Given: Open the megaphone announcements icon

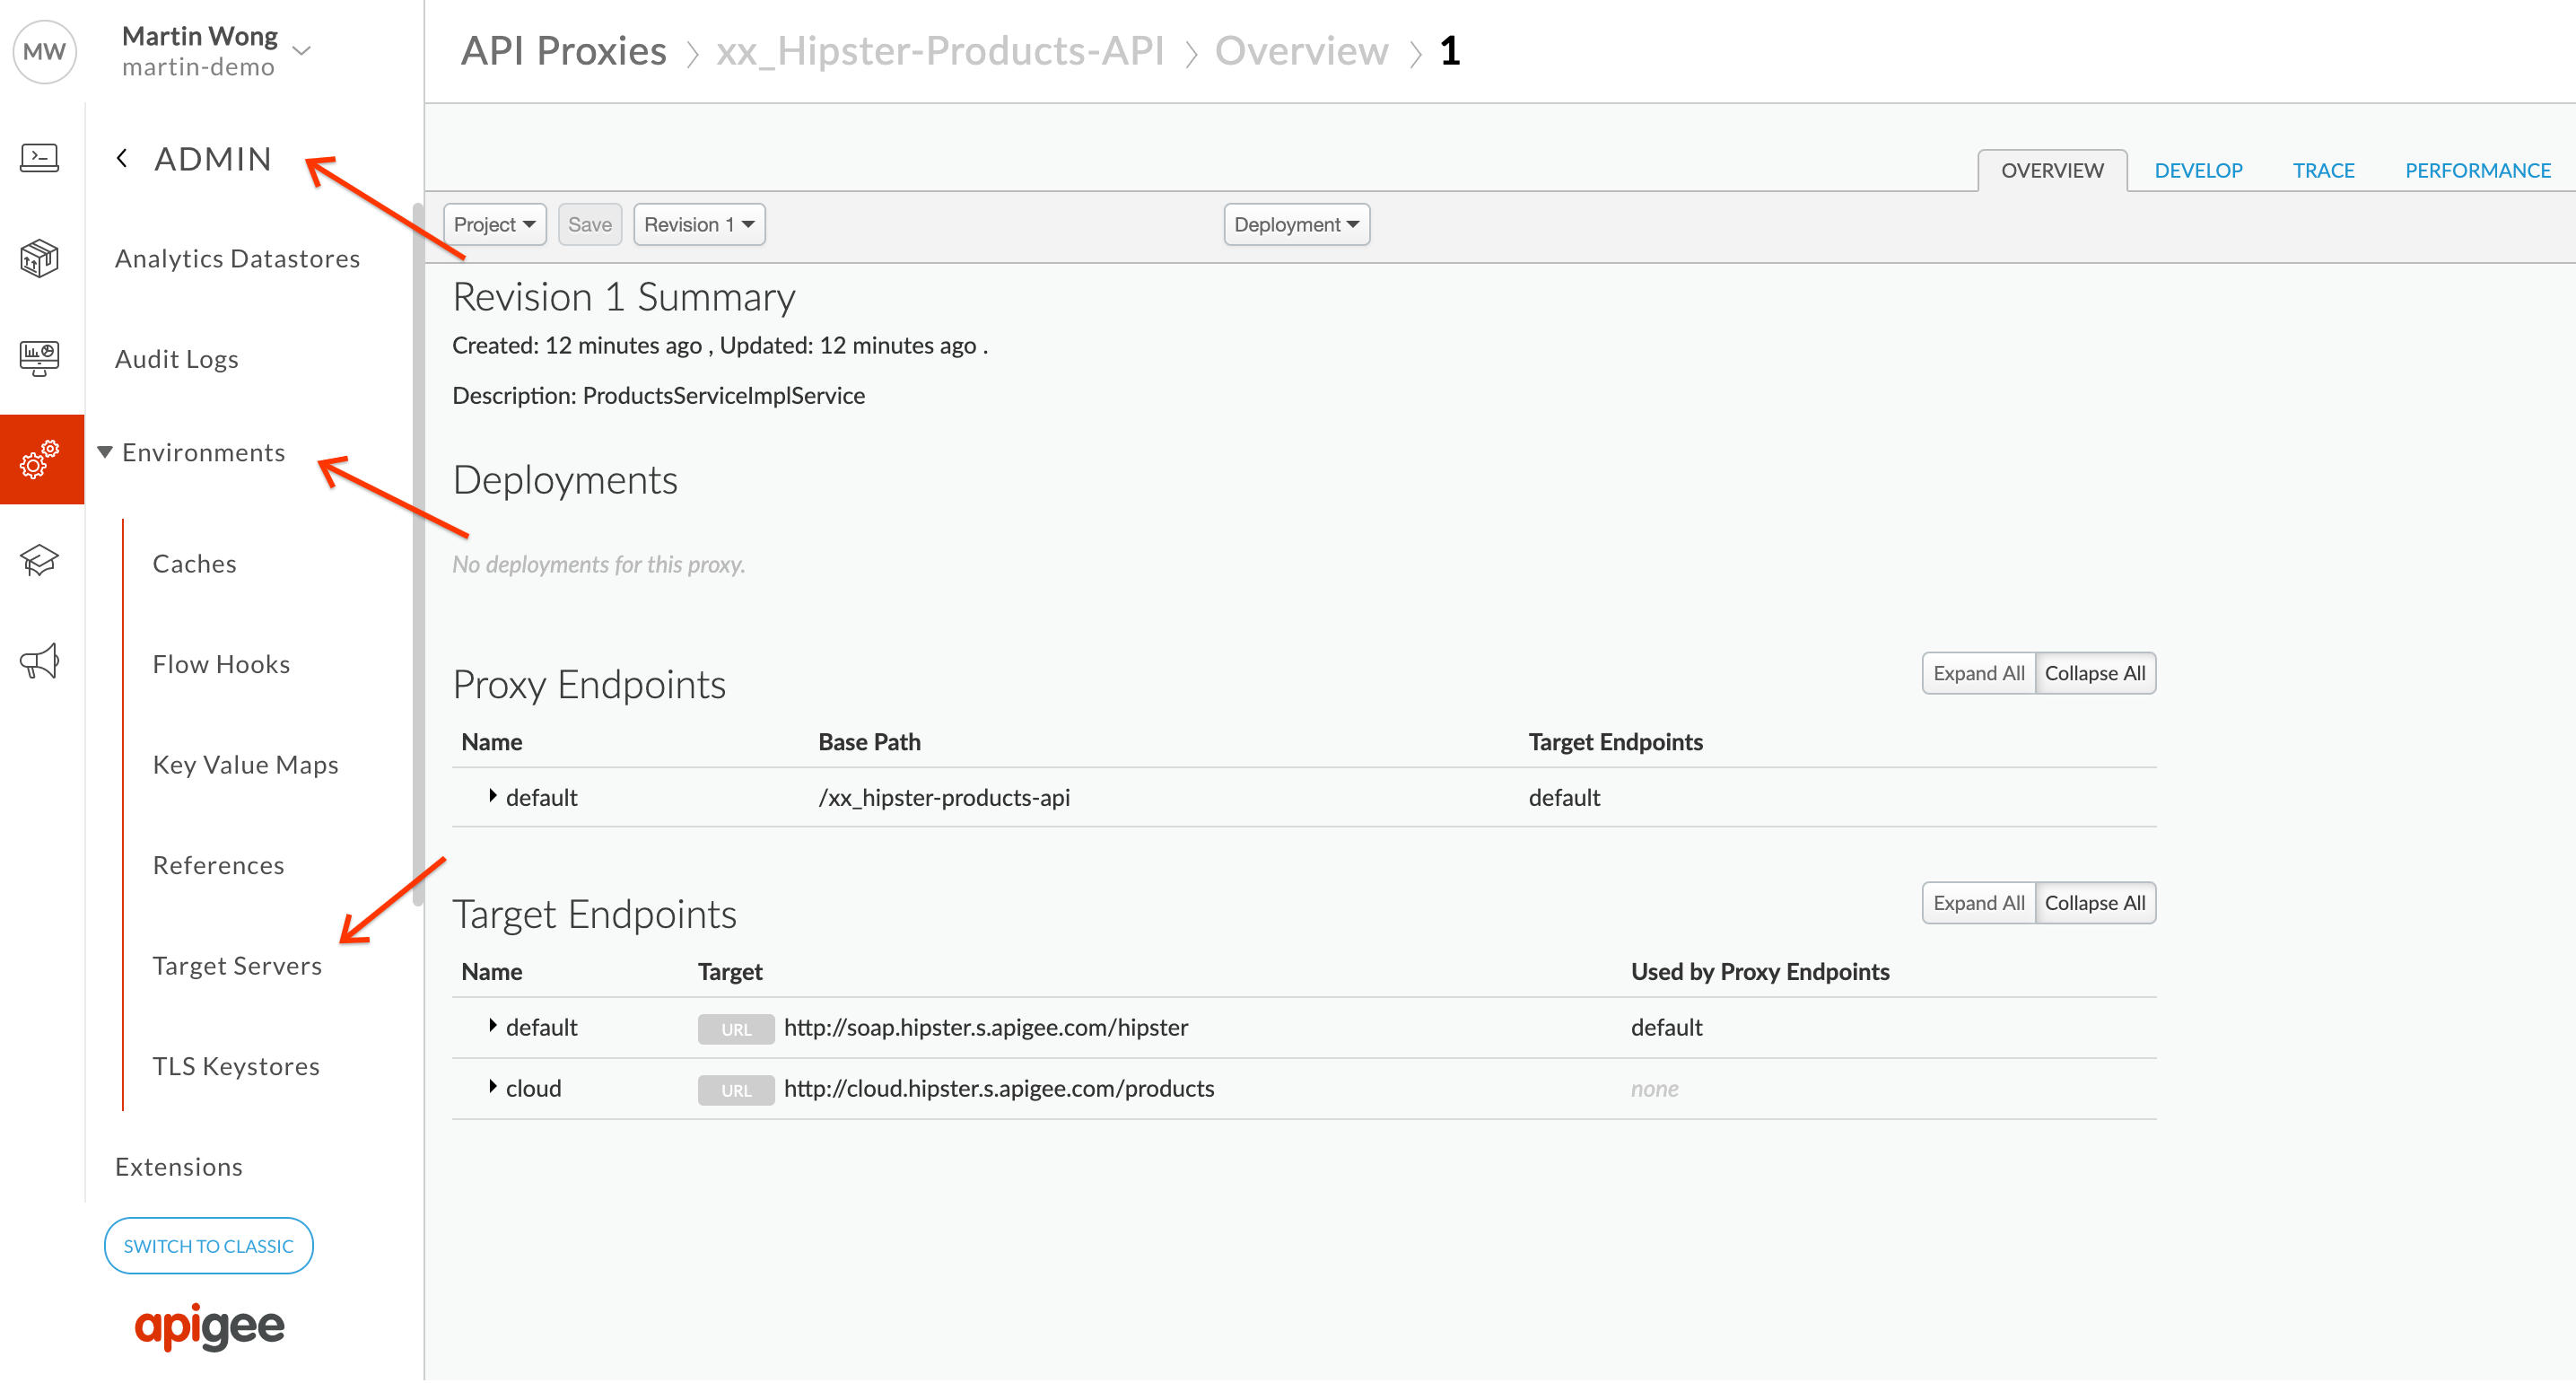Looking at the screenshot, I should click(40, 660).
